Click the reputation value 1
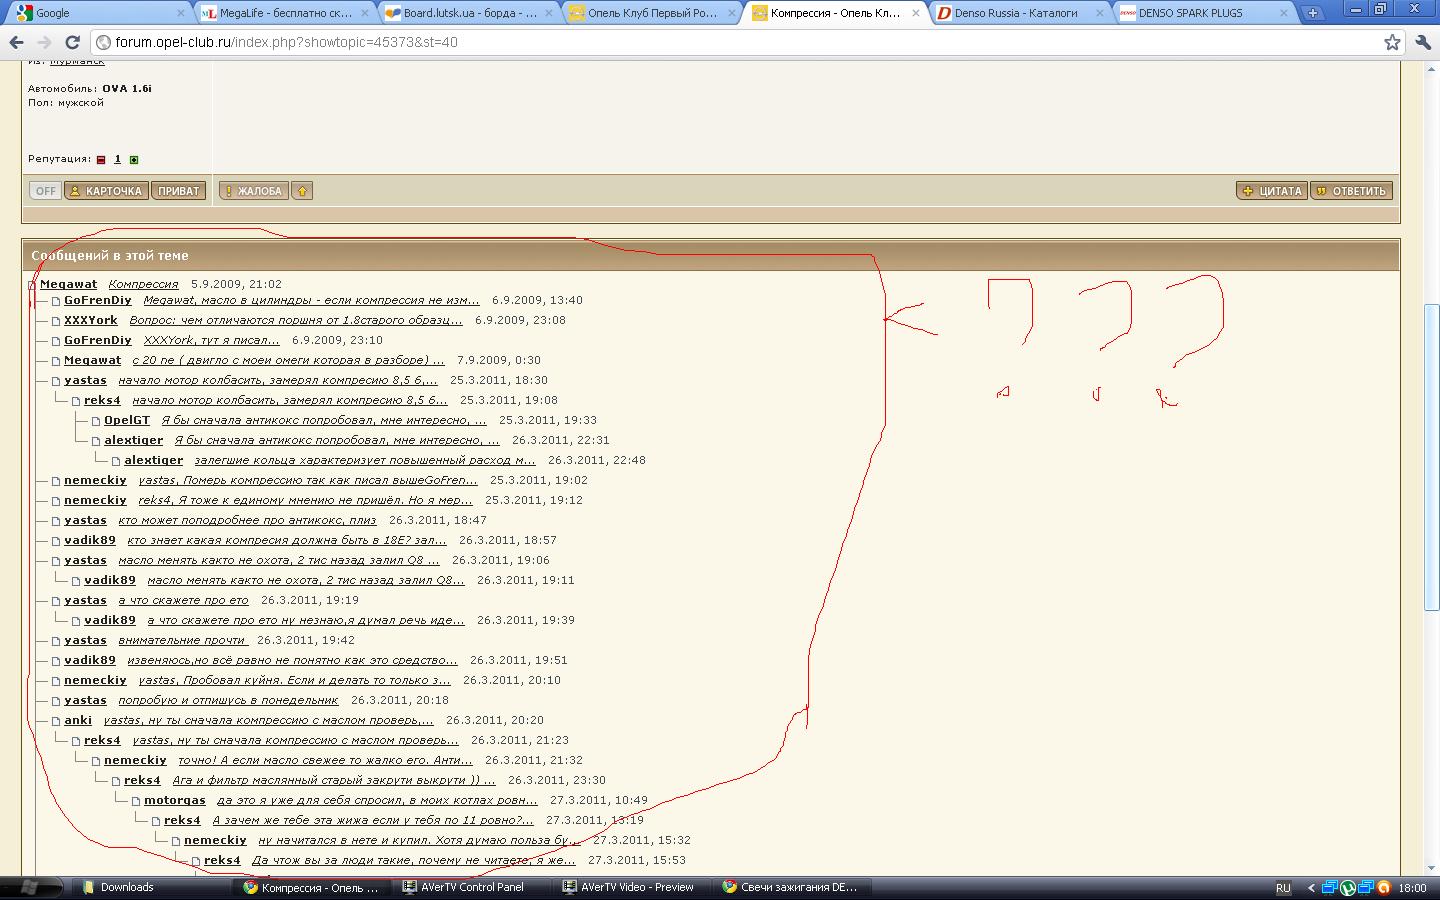 point(117,159)
